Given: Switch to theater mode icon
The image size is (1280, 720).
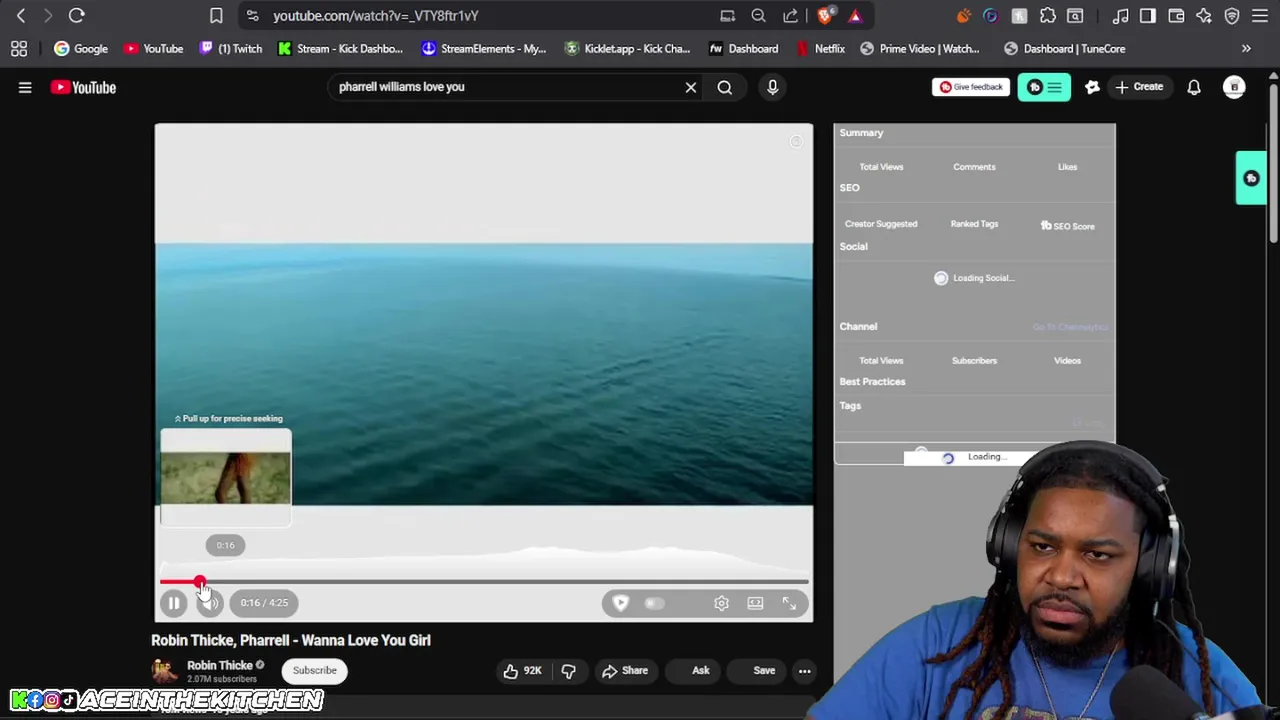Looking at the screenshot, I should (755, 603).
